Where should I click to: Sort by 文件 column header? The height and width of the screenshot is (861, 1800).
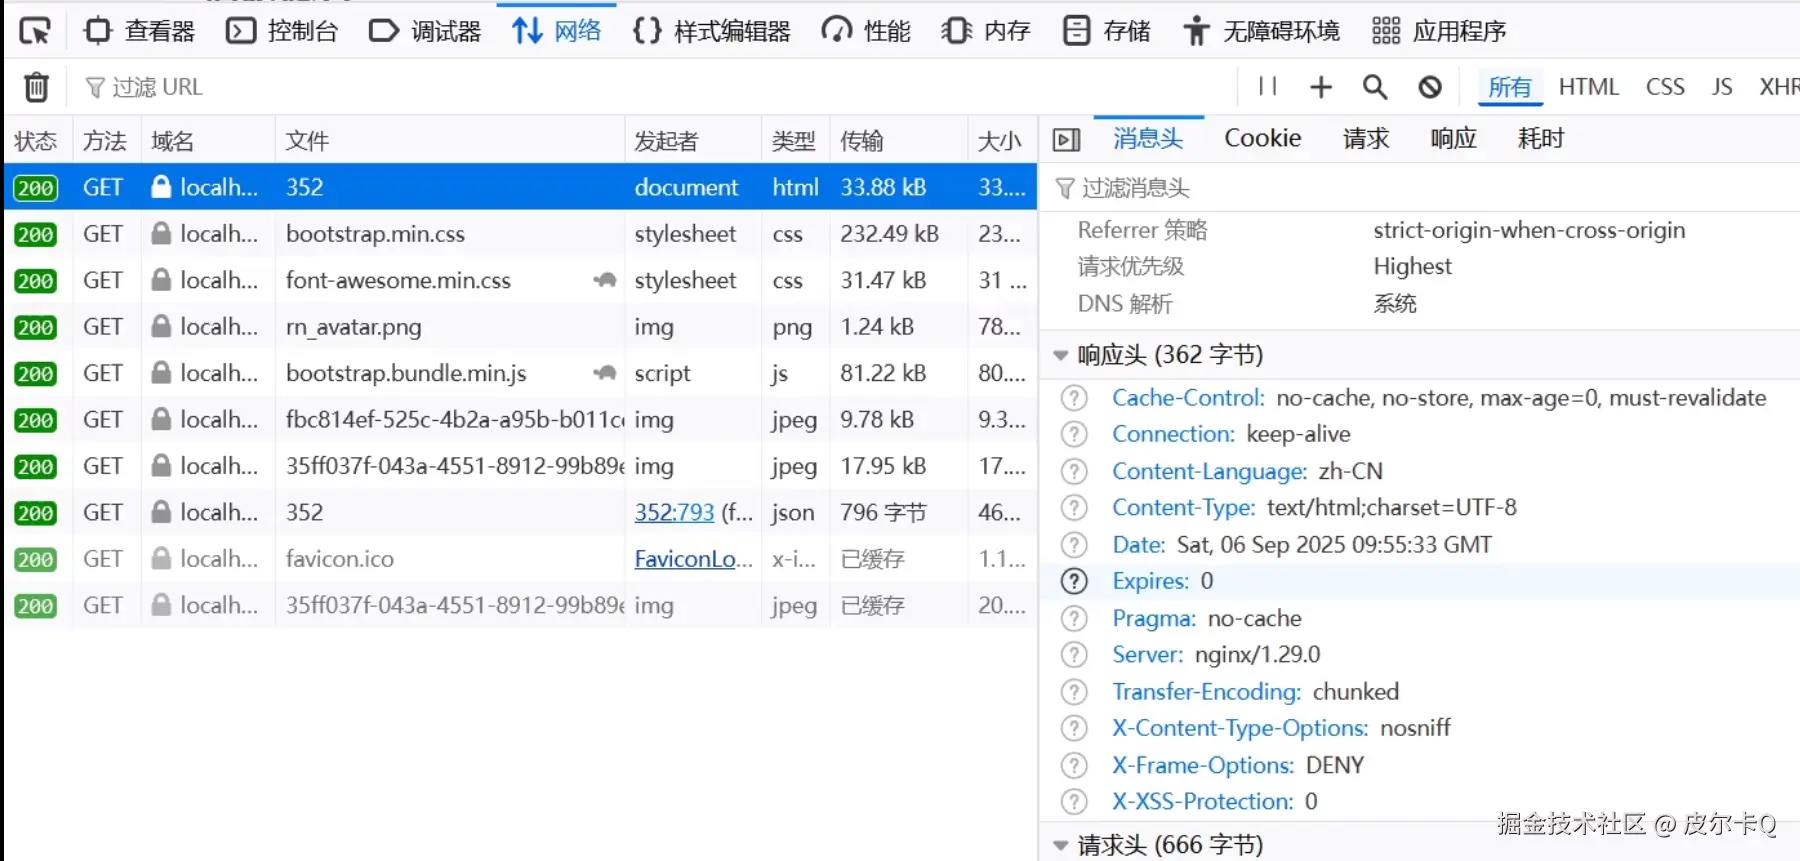coord(449,140)
